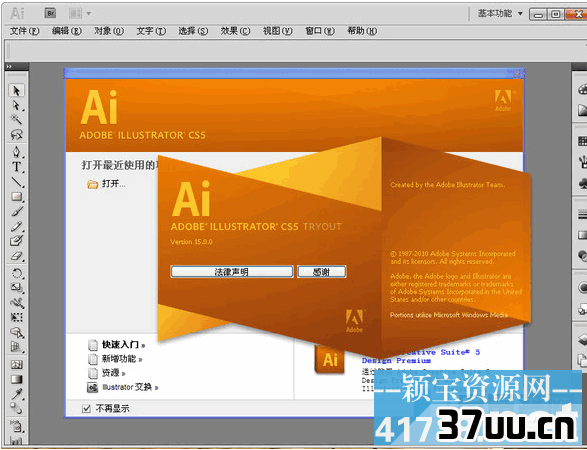Select the Direct Selection tool
Image resolution: width=587 pixels, height=450 pixels.
tap(16, 105)
